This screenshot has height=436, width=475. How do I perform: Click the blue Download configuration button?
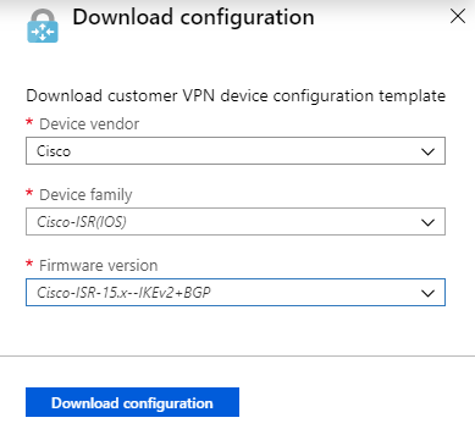tap(132, 402)
